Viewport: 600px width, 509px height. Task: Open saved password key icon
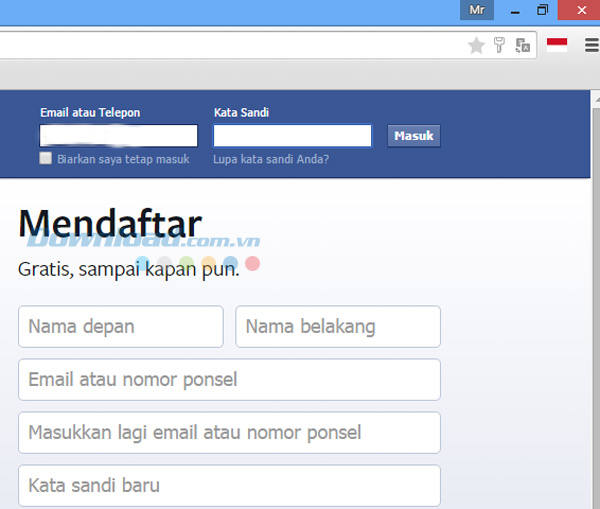499,45
